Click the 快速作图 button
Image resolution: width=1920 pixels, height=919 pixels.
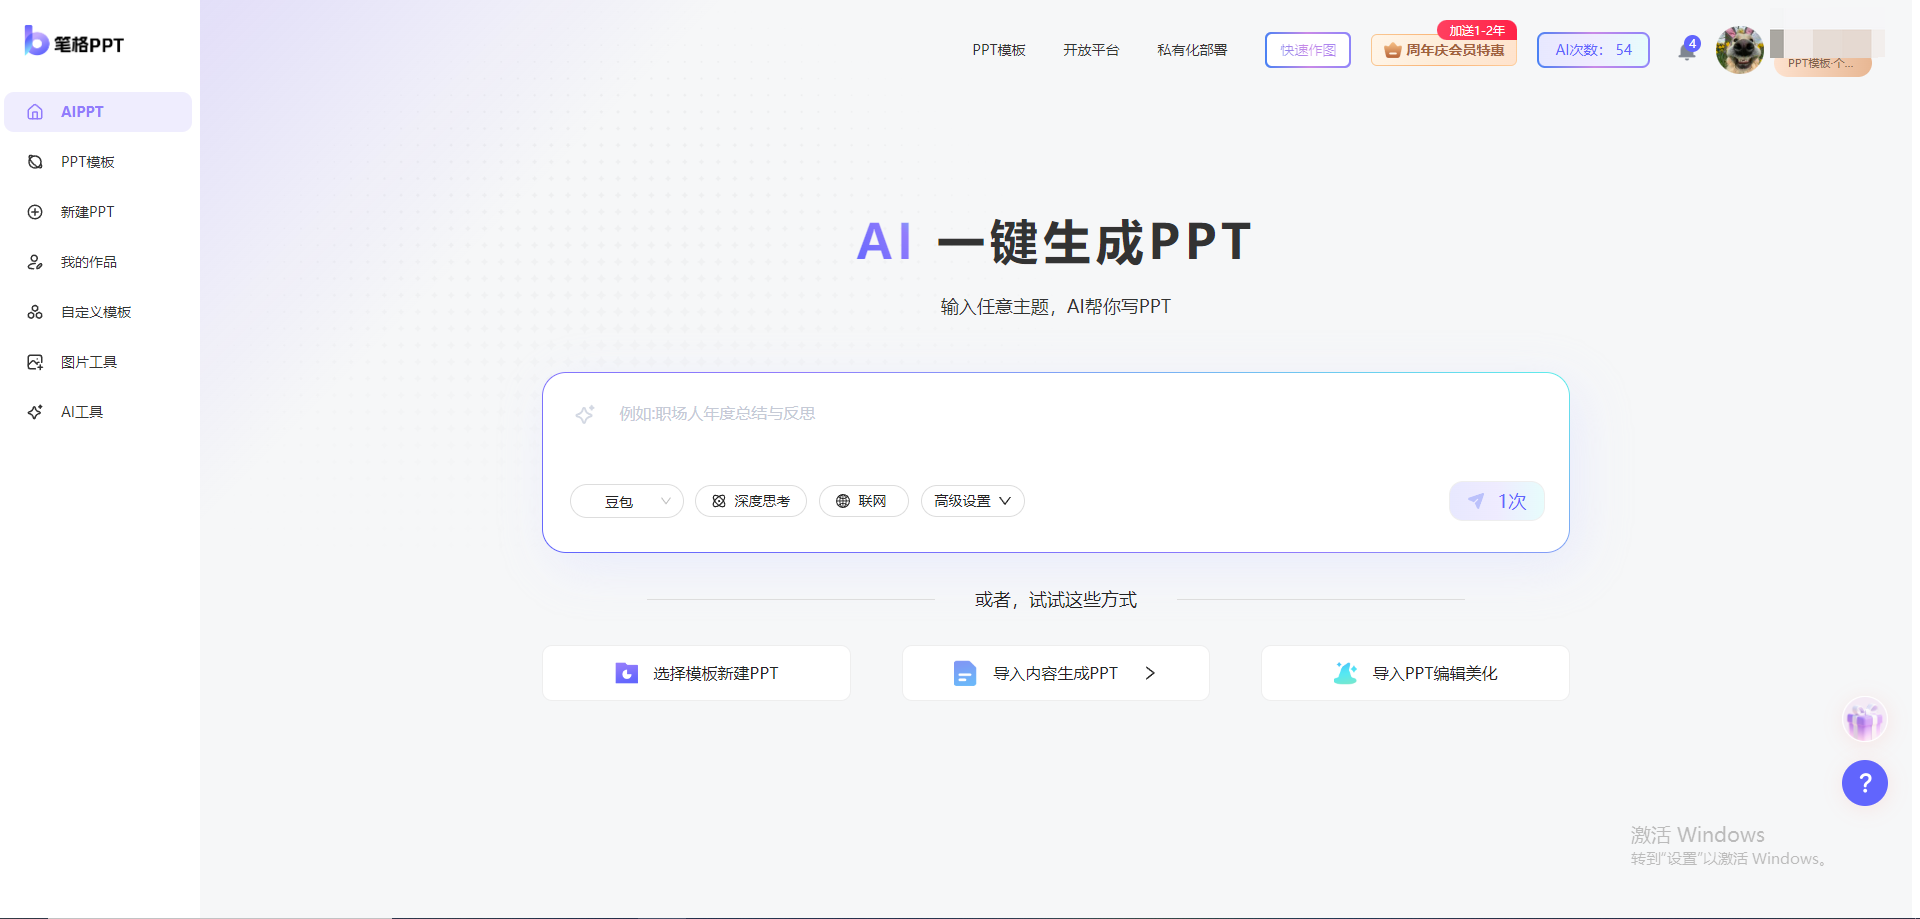(x=1307, y=50)
